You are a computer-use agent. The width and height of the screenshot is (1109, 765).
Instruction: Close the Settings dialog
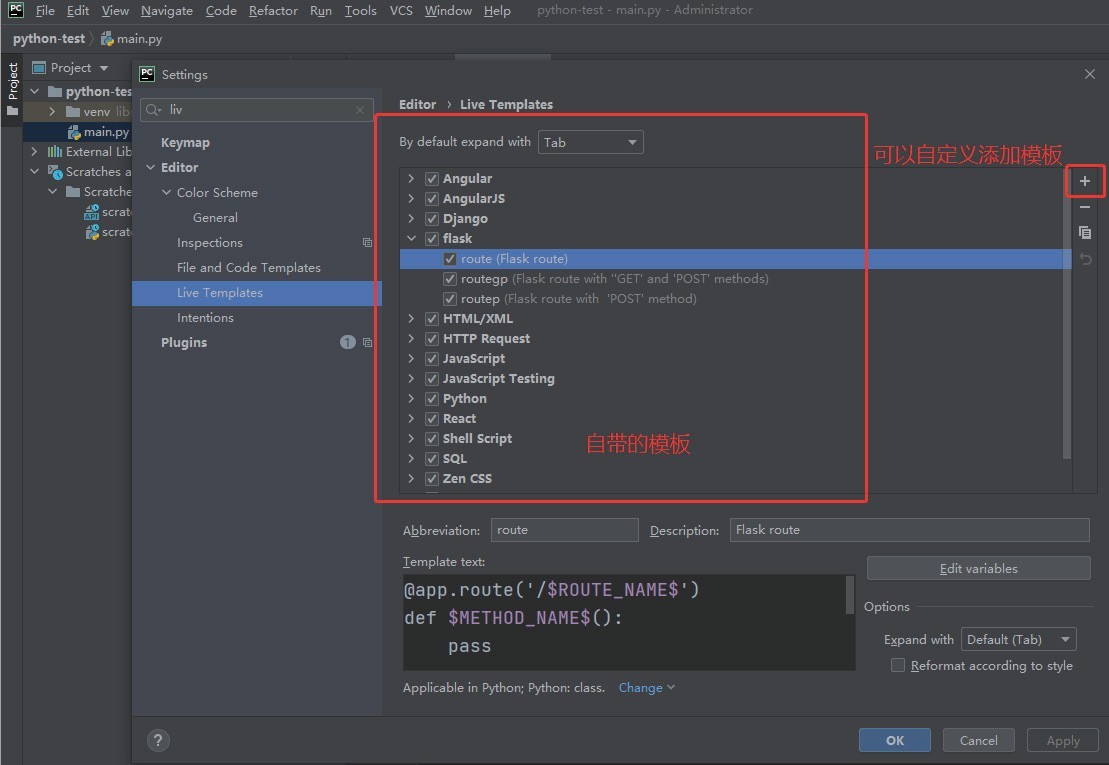1089,74
